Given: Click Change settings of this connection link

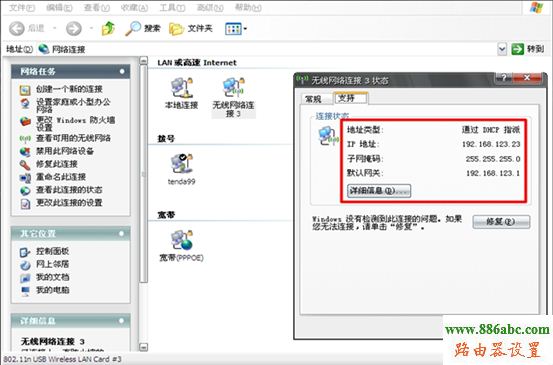Looking at the screenshot, I should pyautogui.click(x=69, y=203).
